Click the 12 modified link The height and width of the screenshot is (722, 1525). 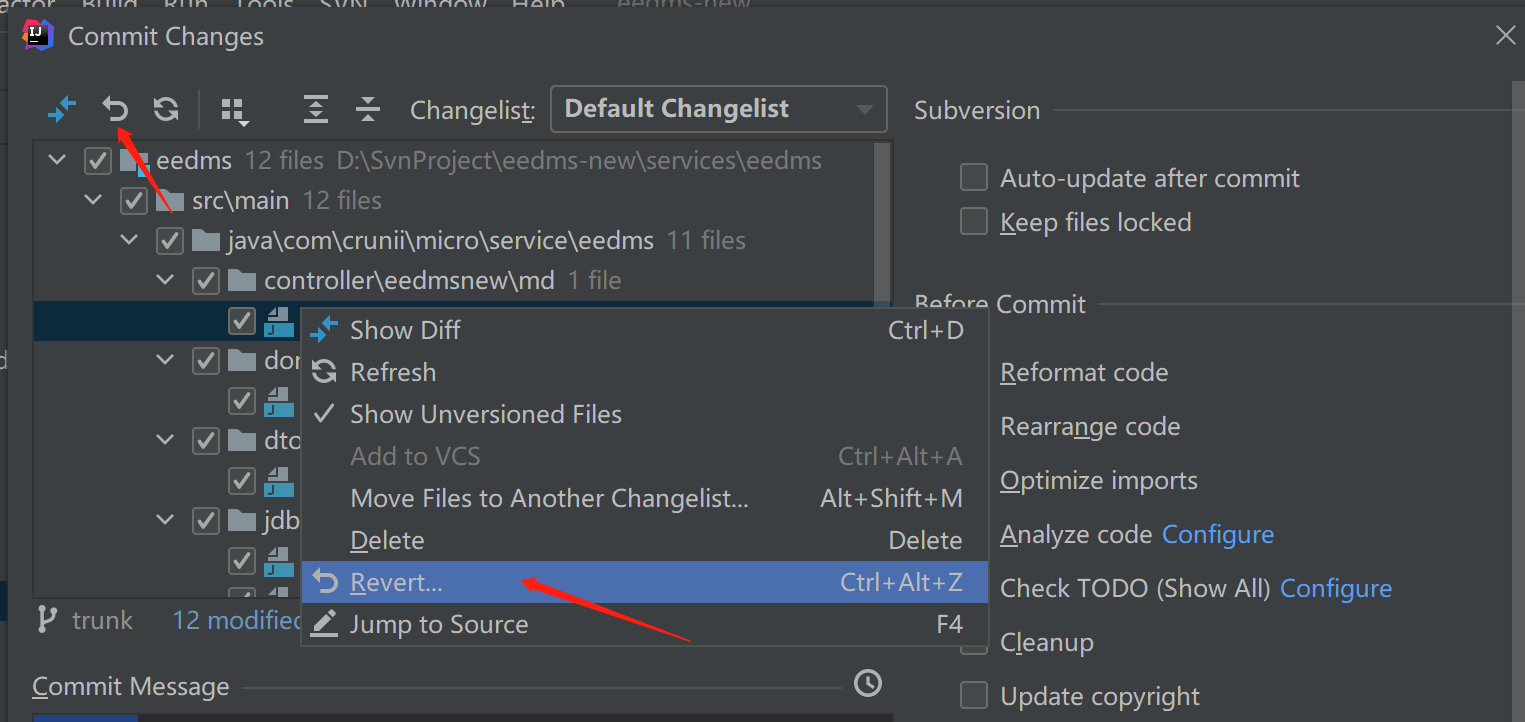(237, 621)
